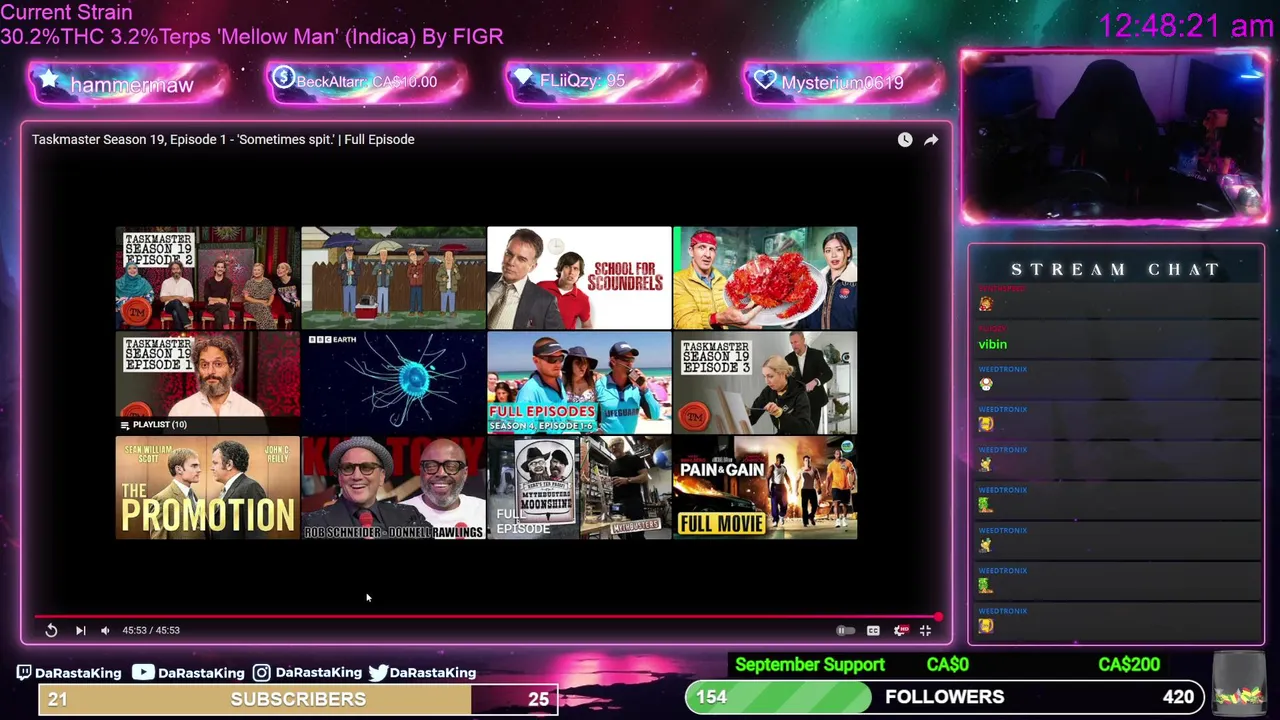Click the YouTube icon beside DaRastaKing

pyautogui.click(x=143, y=673)
